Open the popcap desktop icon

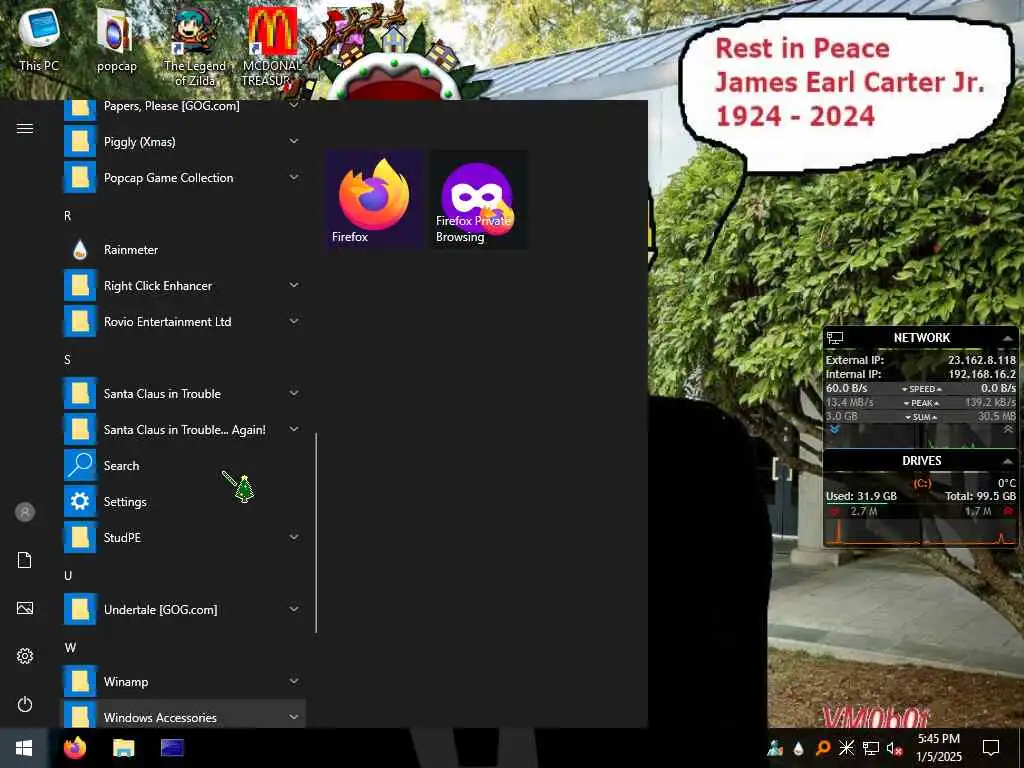tap(116, 39)
